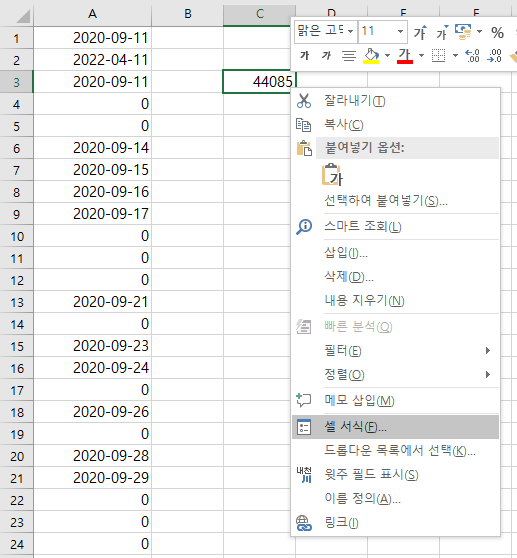Viewport: 517px width, 558px height.
Task: Click the comment icon beside 메모 삽입
Action: click(x=304, y=400)
